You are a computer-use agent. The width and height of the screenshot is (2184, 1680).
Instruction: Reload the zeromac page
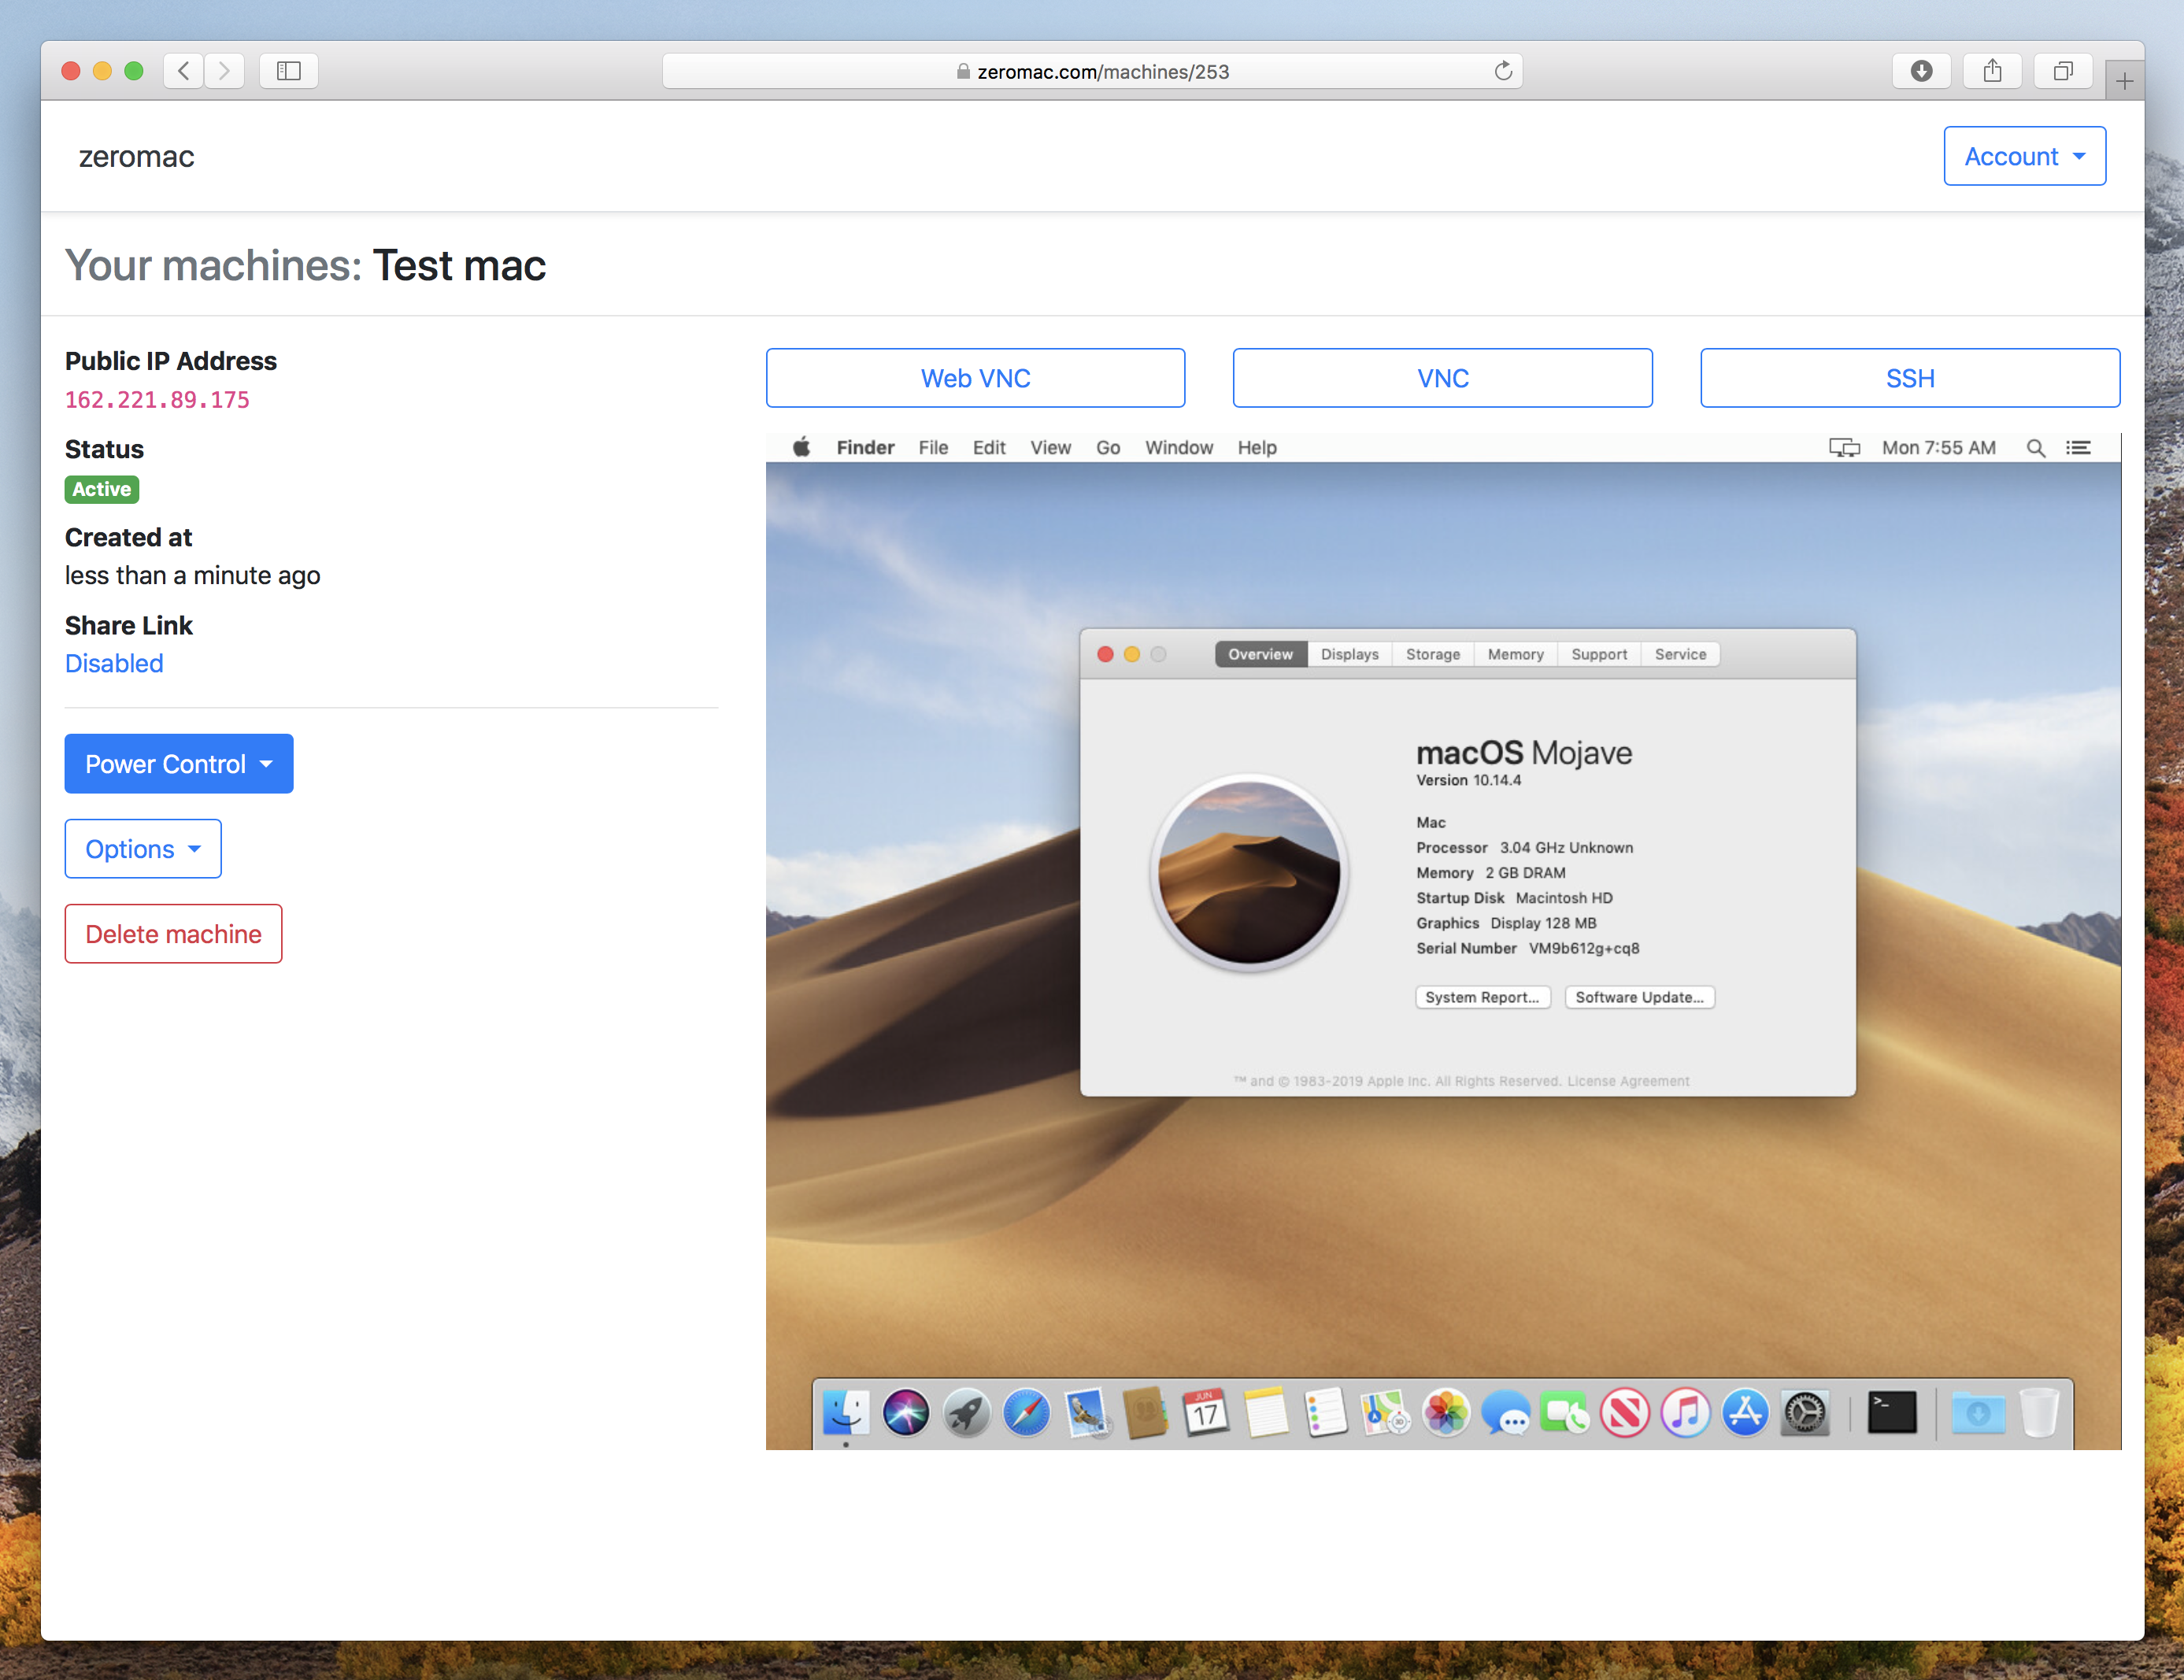[1502, 71]
